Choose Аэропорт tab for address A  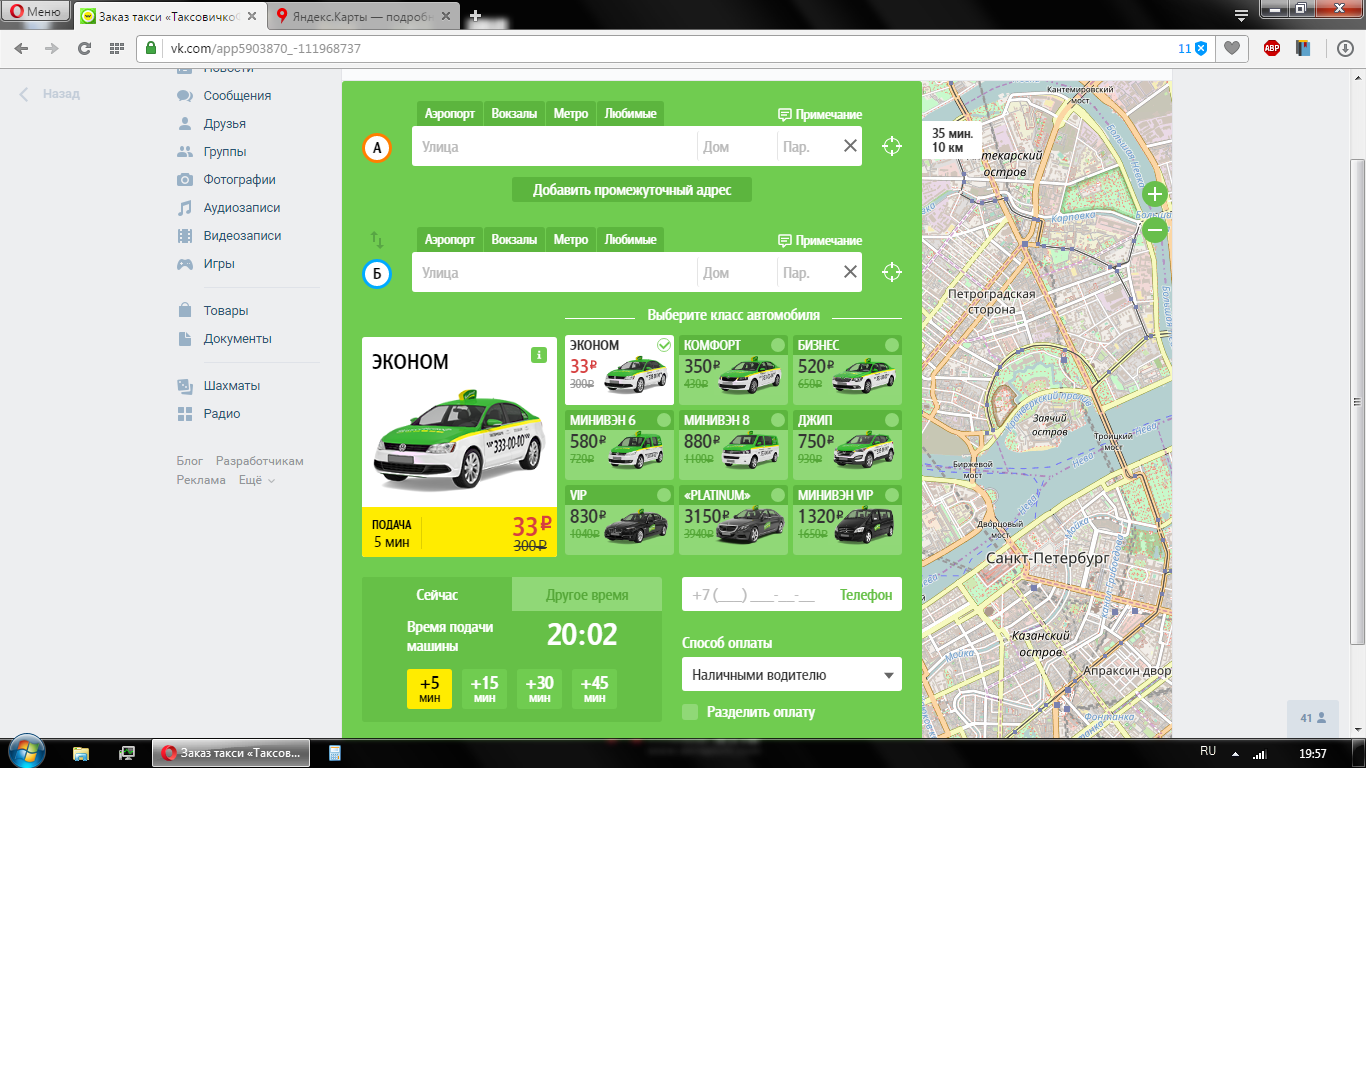(449, 114)
